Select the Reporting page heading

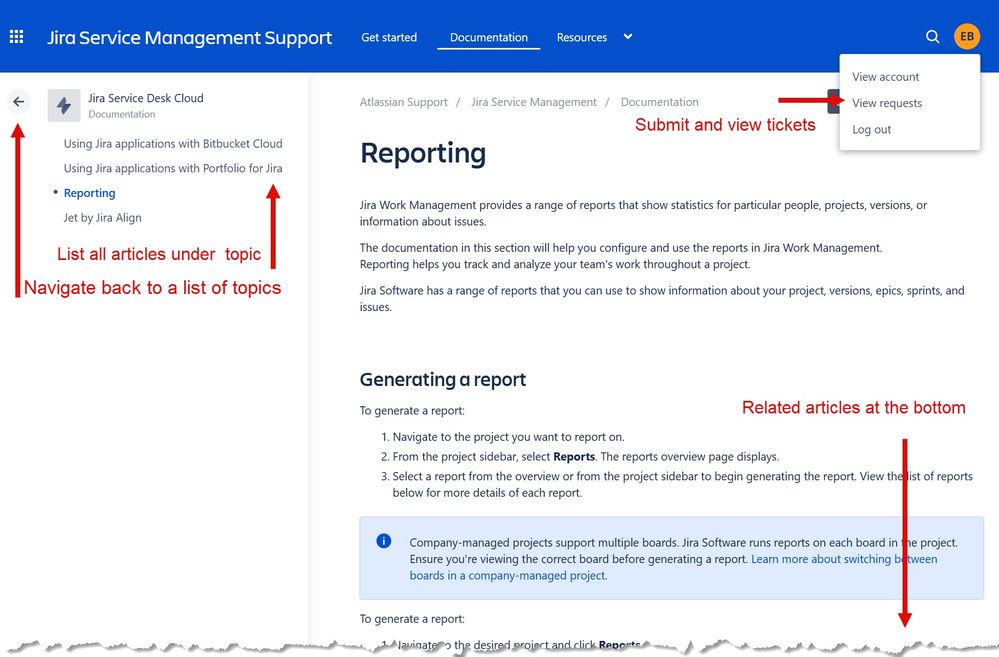[x=423, y=154]
